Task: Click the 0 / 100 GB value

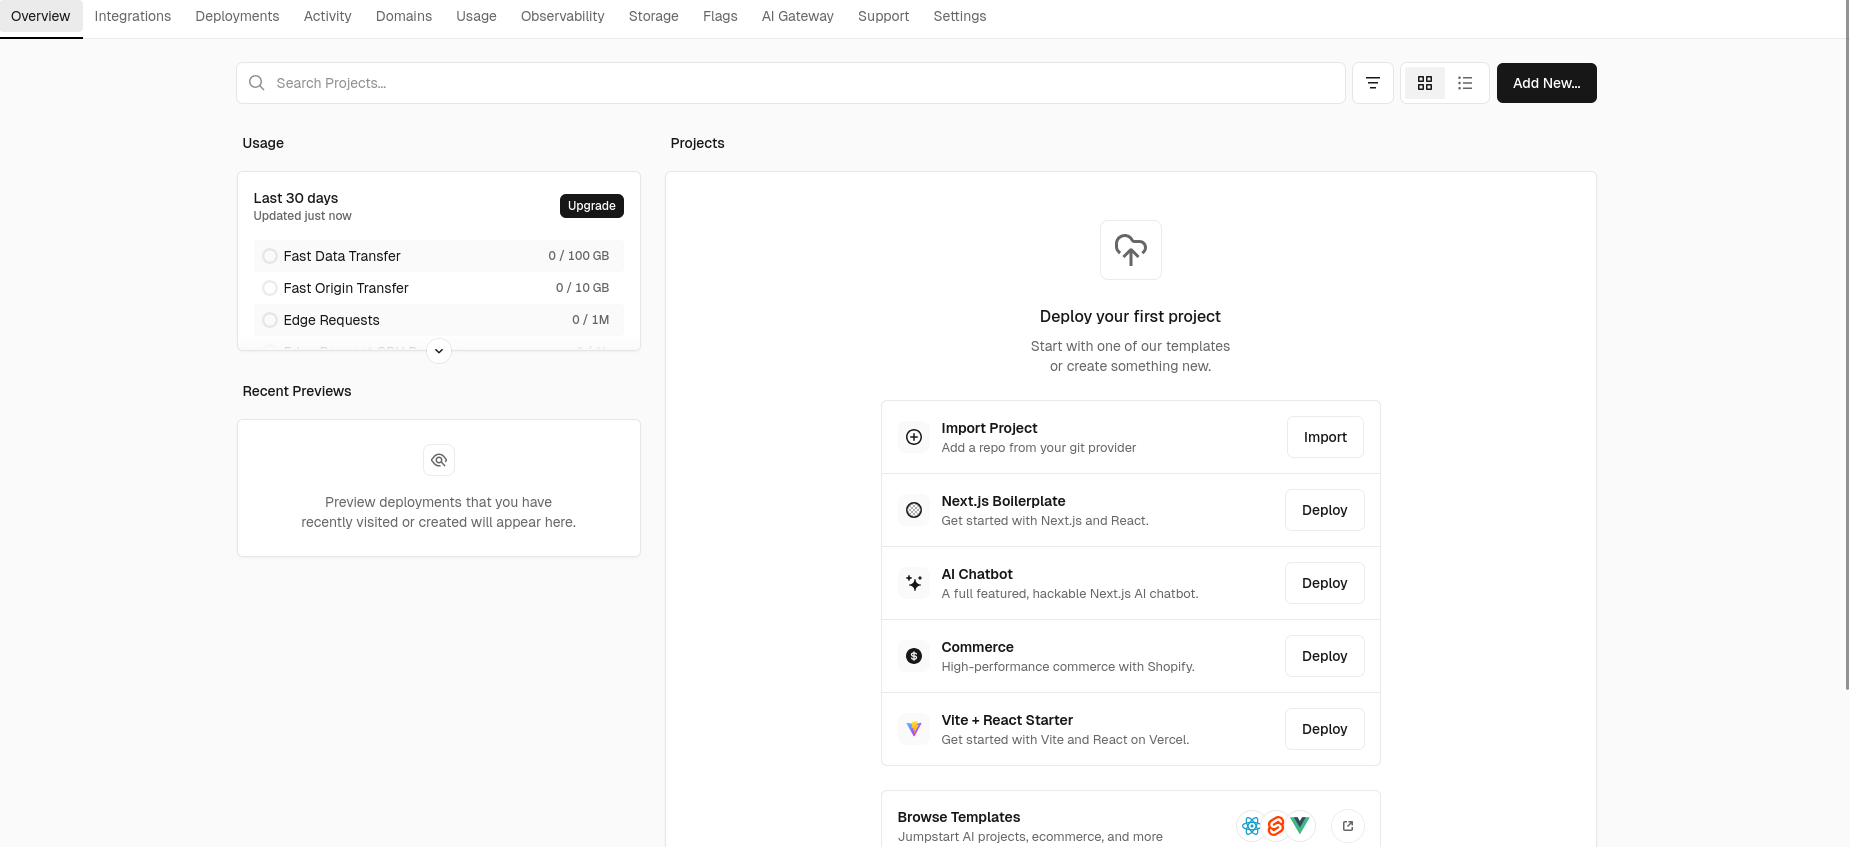Action: pyautogui.click(x=578, y=256)
